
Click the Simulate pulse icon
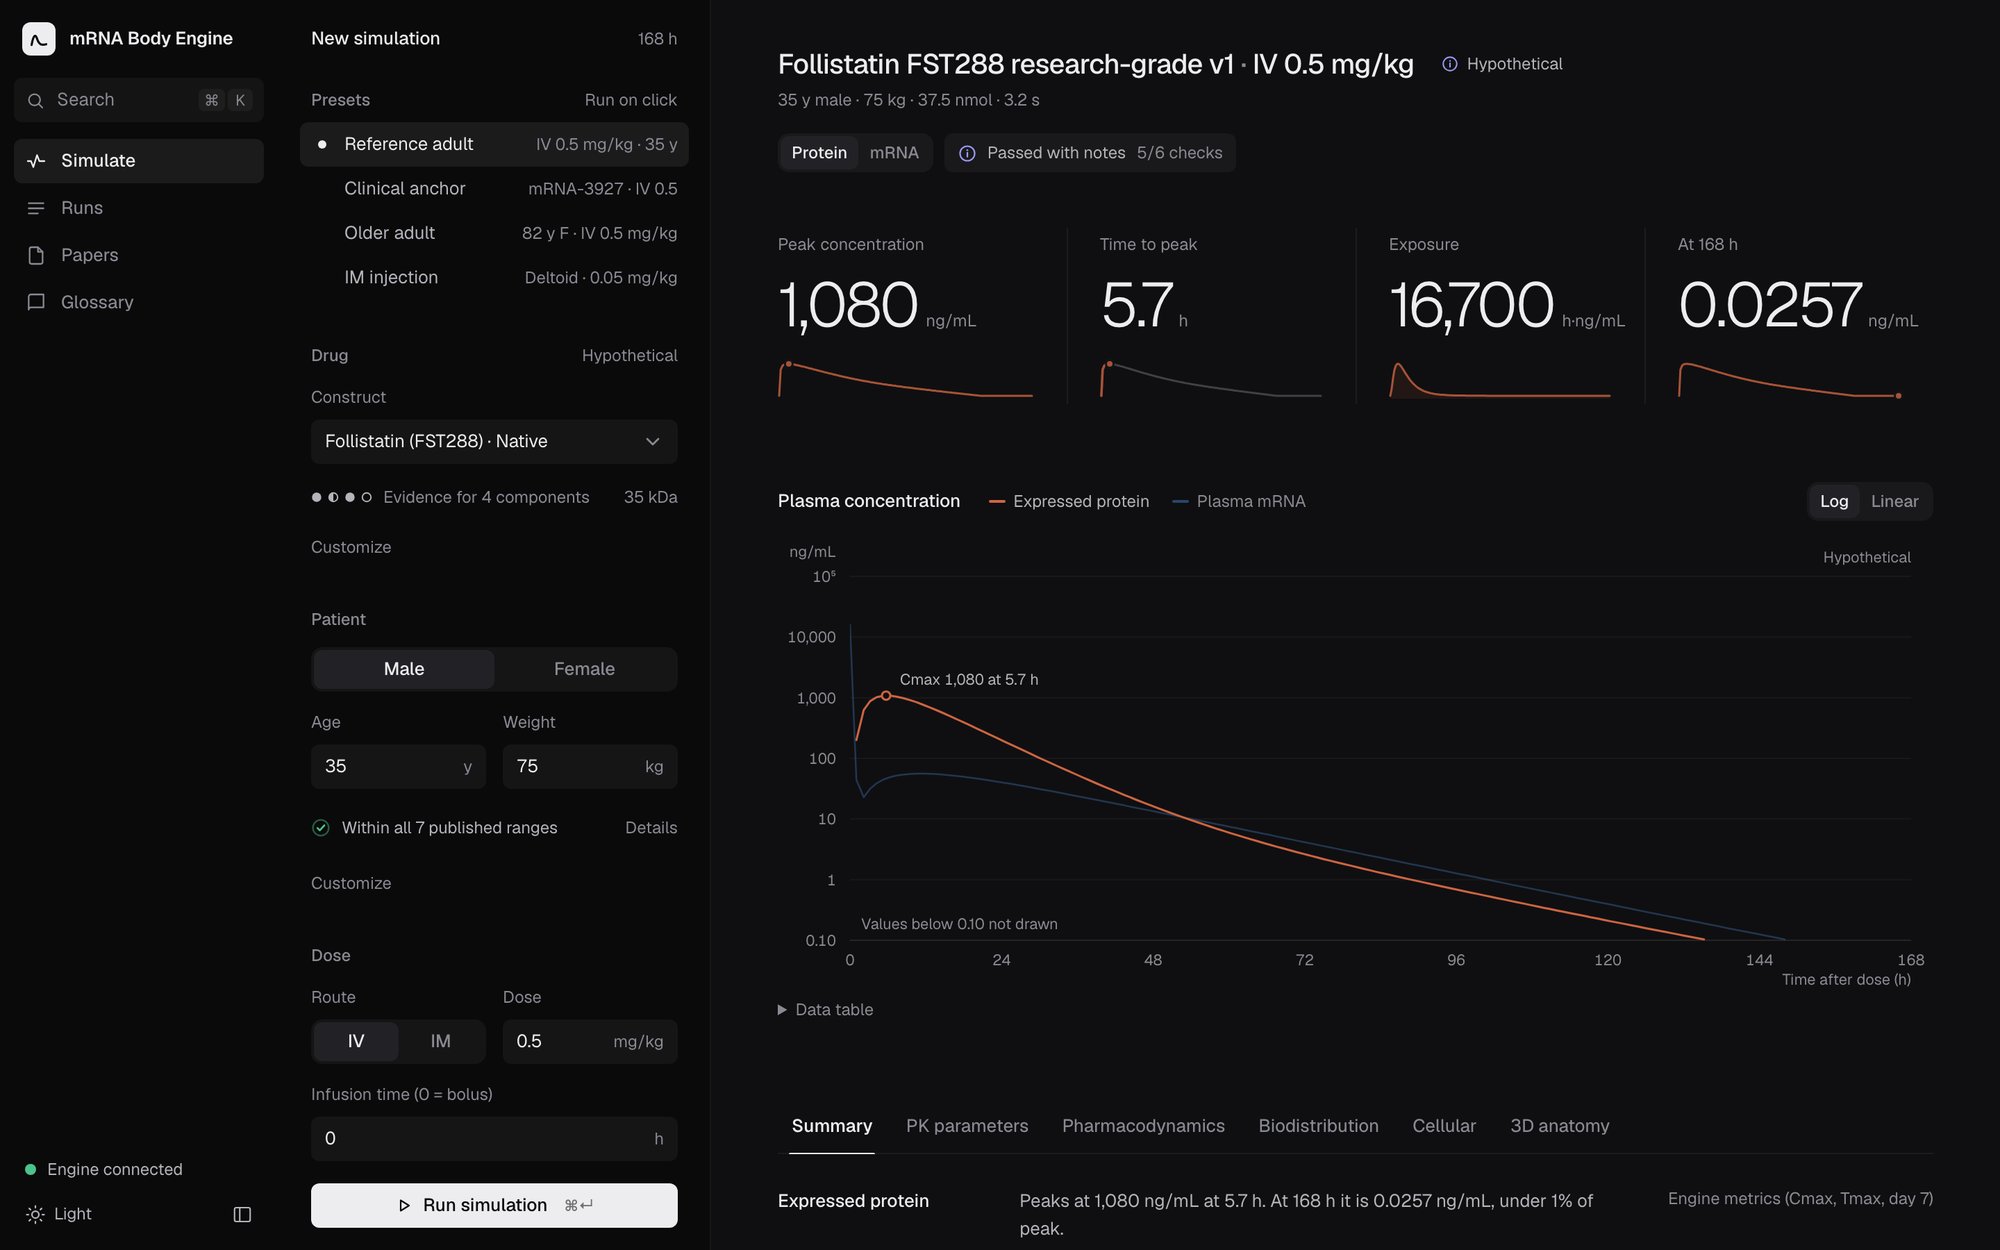point(36,161)
